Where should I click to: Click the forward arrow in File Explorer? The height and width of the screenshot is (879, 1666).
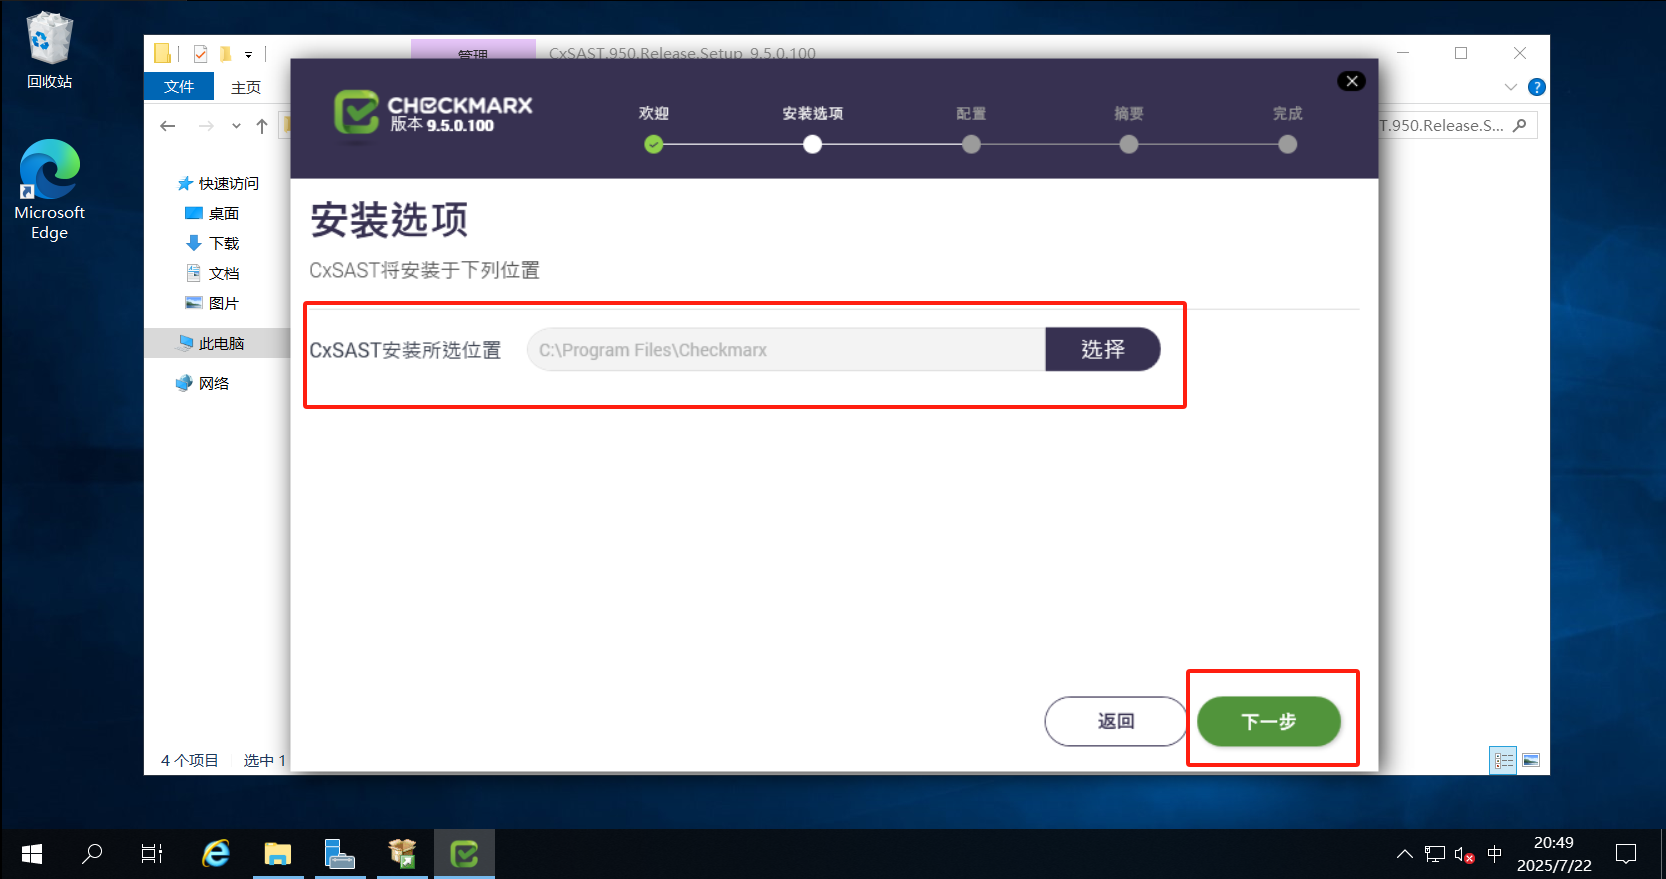coord(206,126)
